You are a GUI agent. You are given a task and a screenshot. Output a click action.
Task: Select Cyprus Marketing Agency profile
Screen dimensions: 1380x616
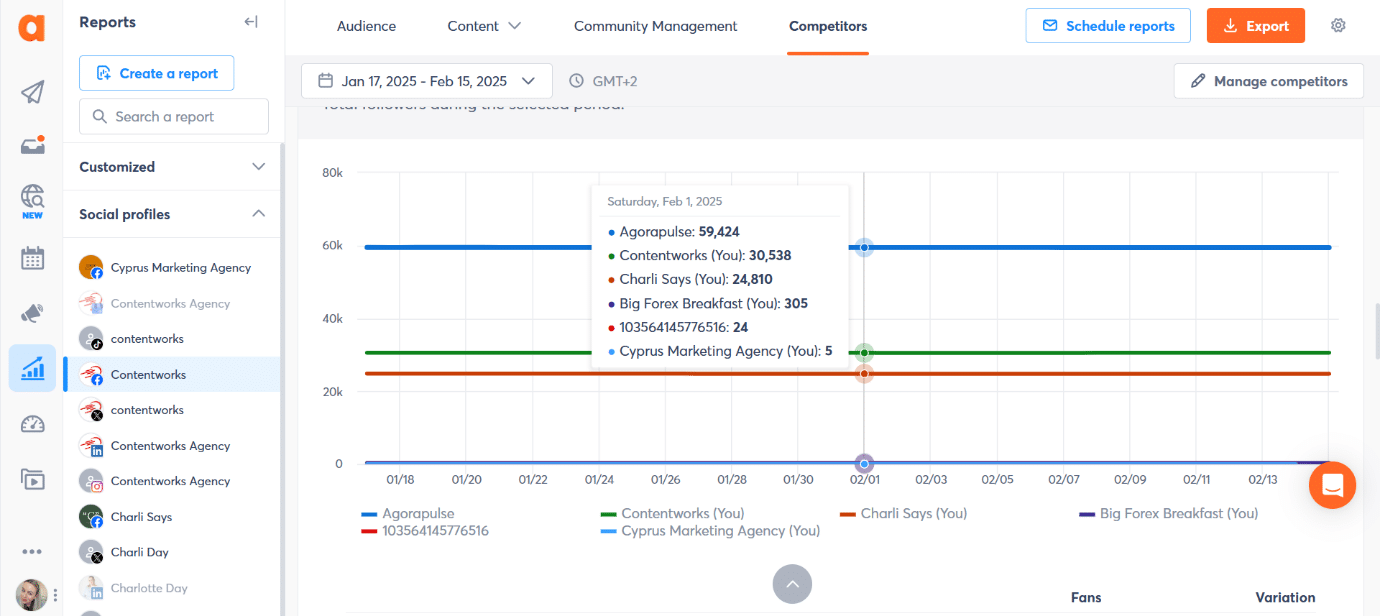(x=172, y=268)
